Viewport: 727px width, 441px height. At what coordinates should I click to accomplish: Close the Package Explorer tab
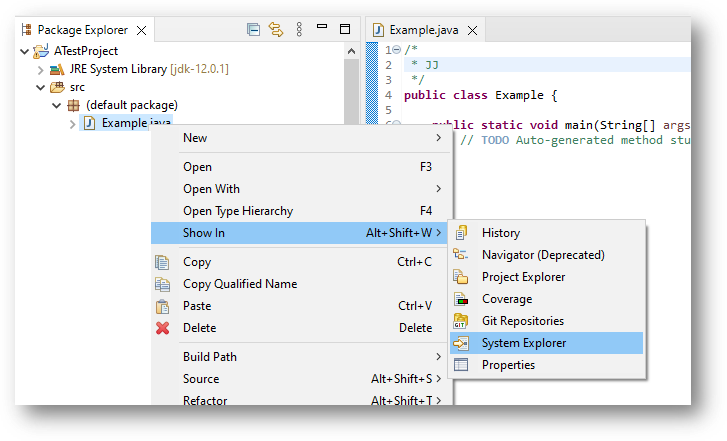(140, 30)
